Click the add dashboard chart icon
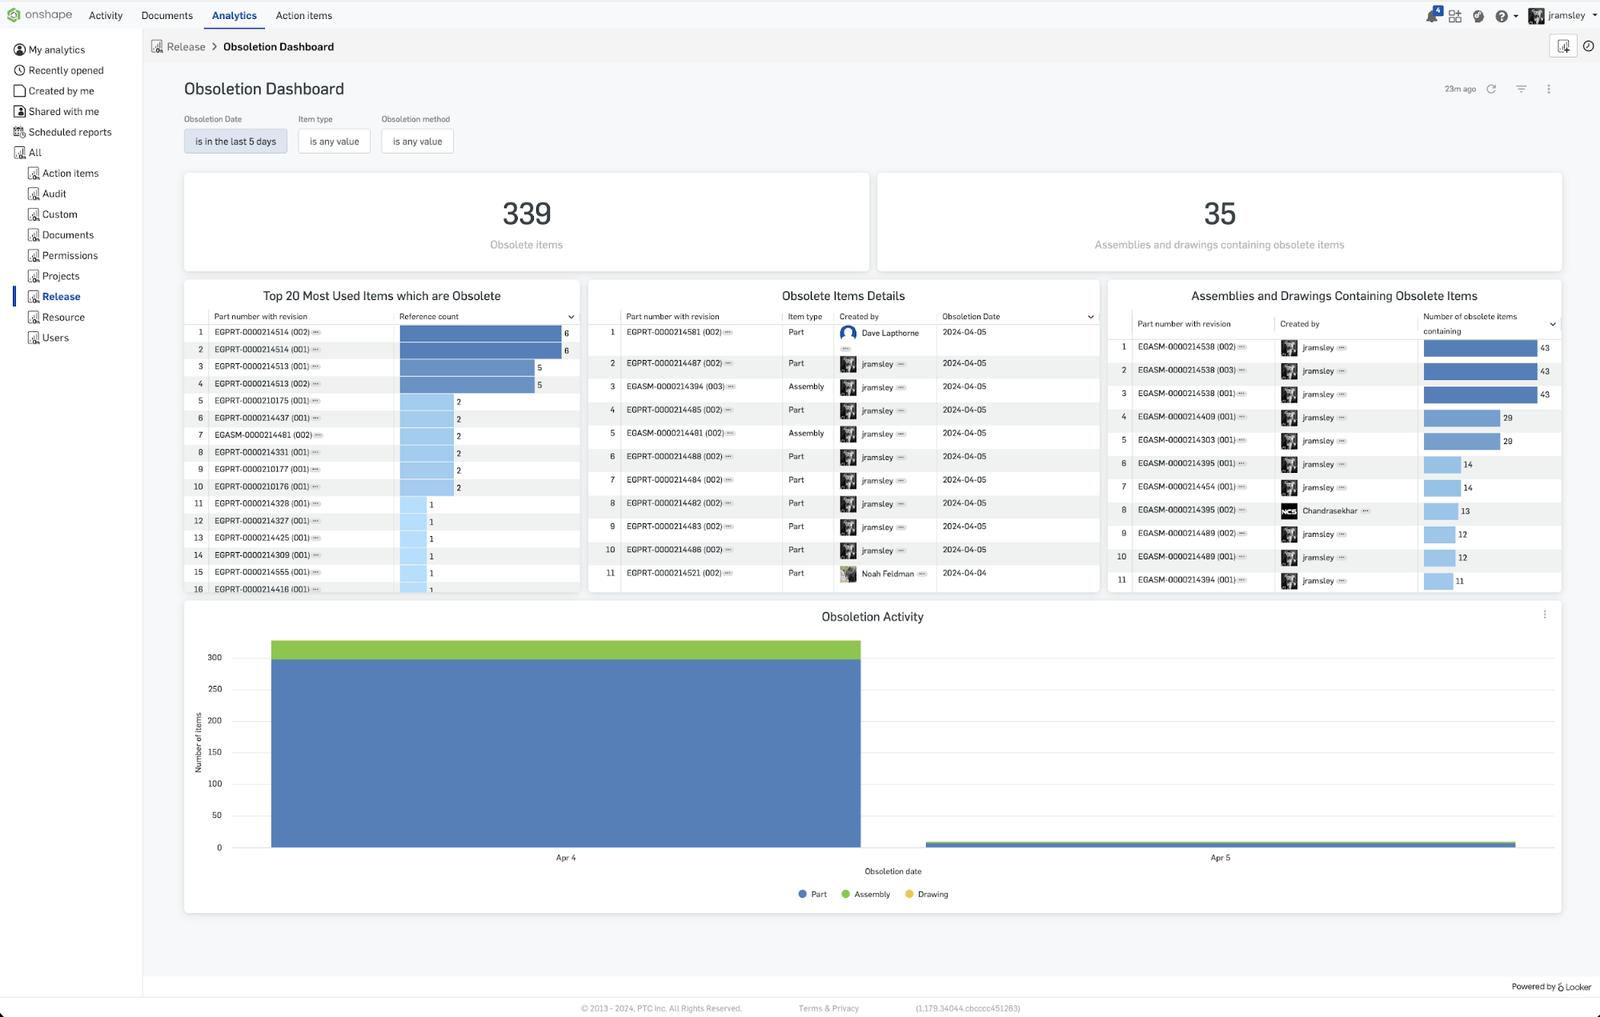 point(1563,46)
